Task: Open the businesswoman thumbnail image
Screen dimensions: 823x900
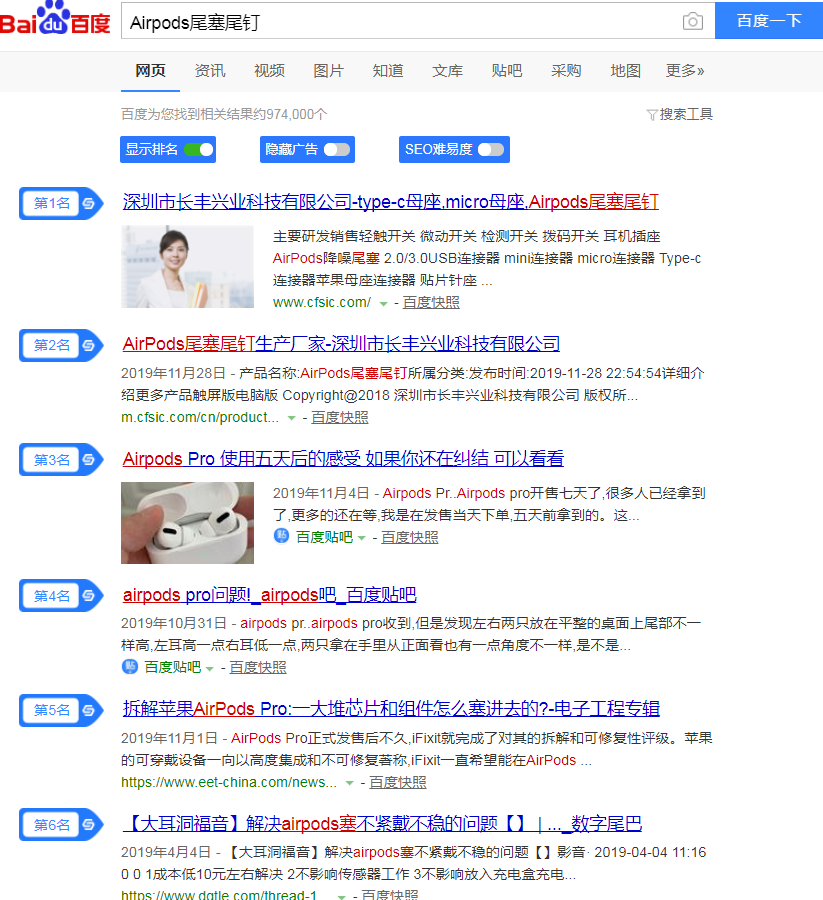Action: tap(188, 266)
